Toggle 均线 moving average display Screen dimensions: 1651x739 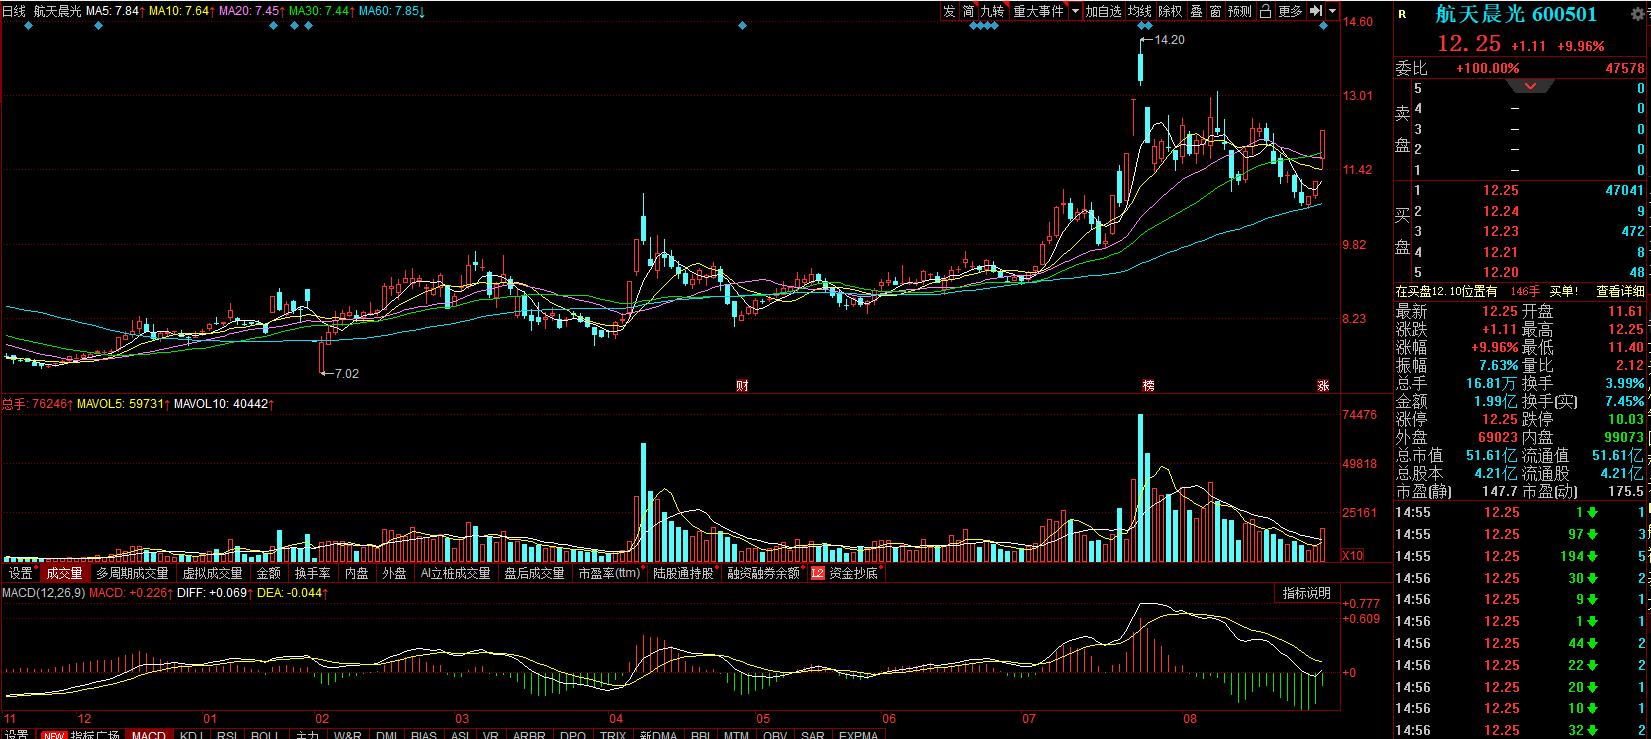click(x=1140, y=11)
